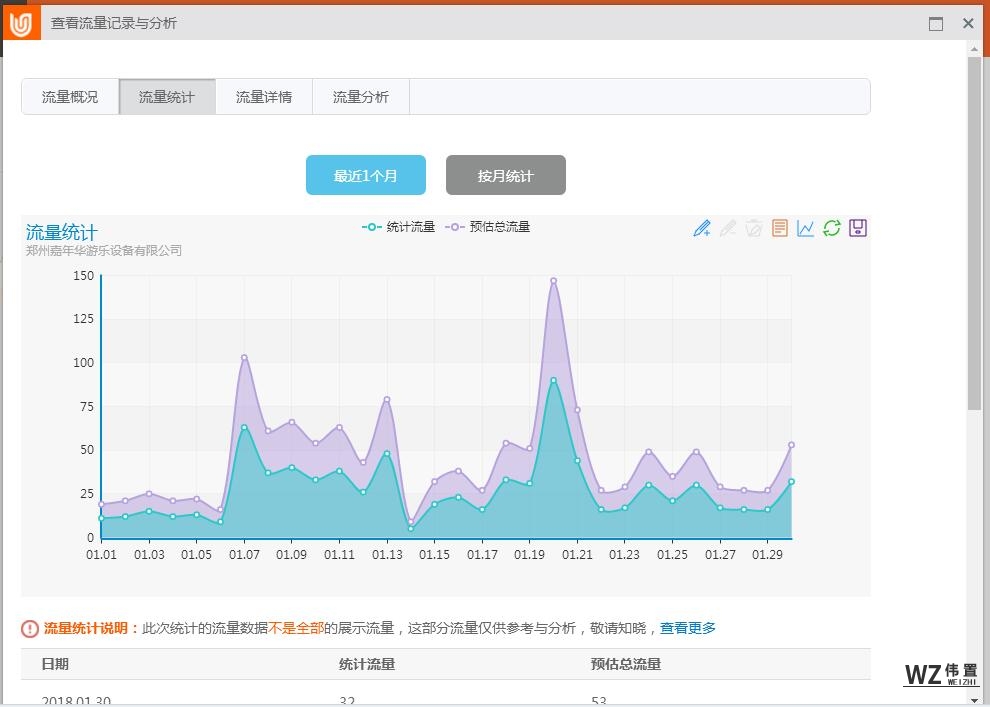Screen dimensions: 990x707
Task: Maximize the window
Action: [x=936, y=24]
